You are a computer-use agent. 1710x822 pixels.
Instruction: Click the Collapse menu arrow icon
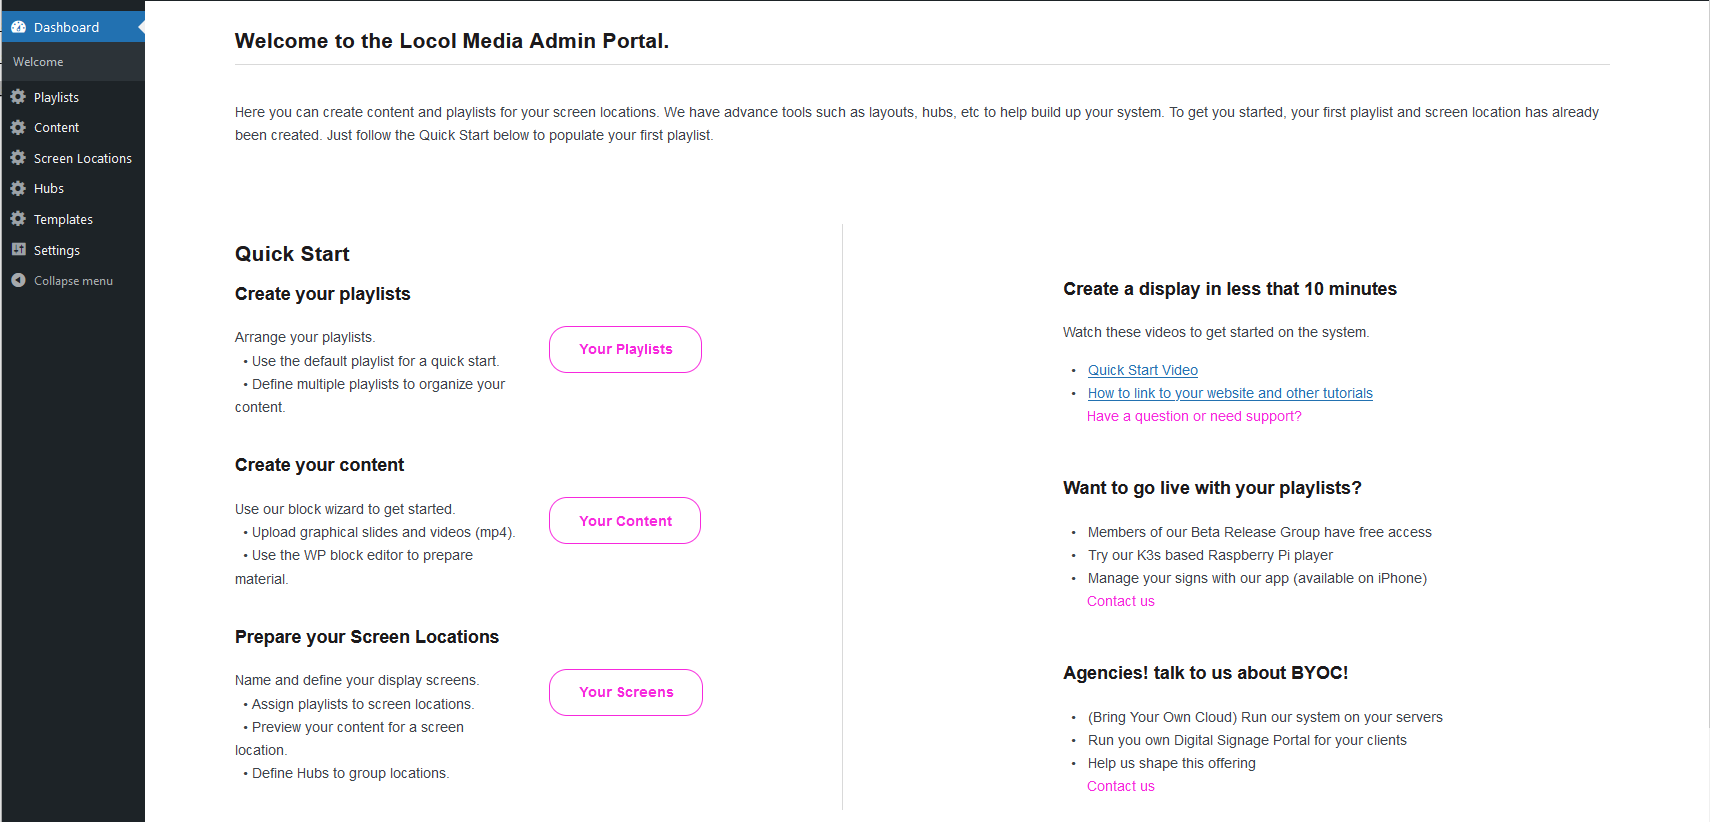[x=17, y=280]
